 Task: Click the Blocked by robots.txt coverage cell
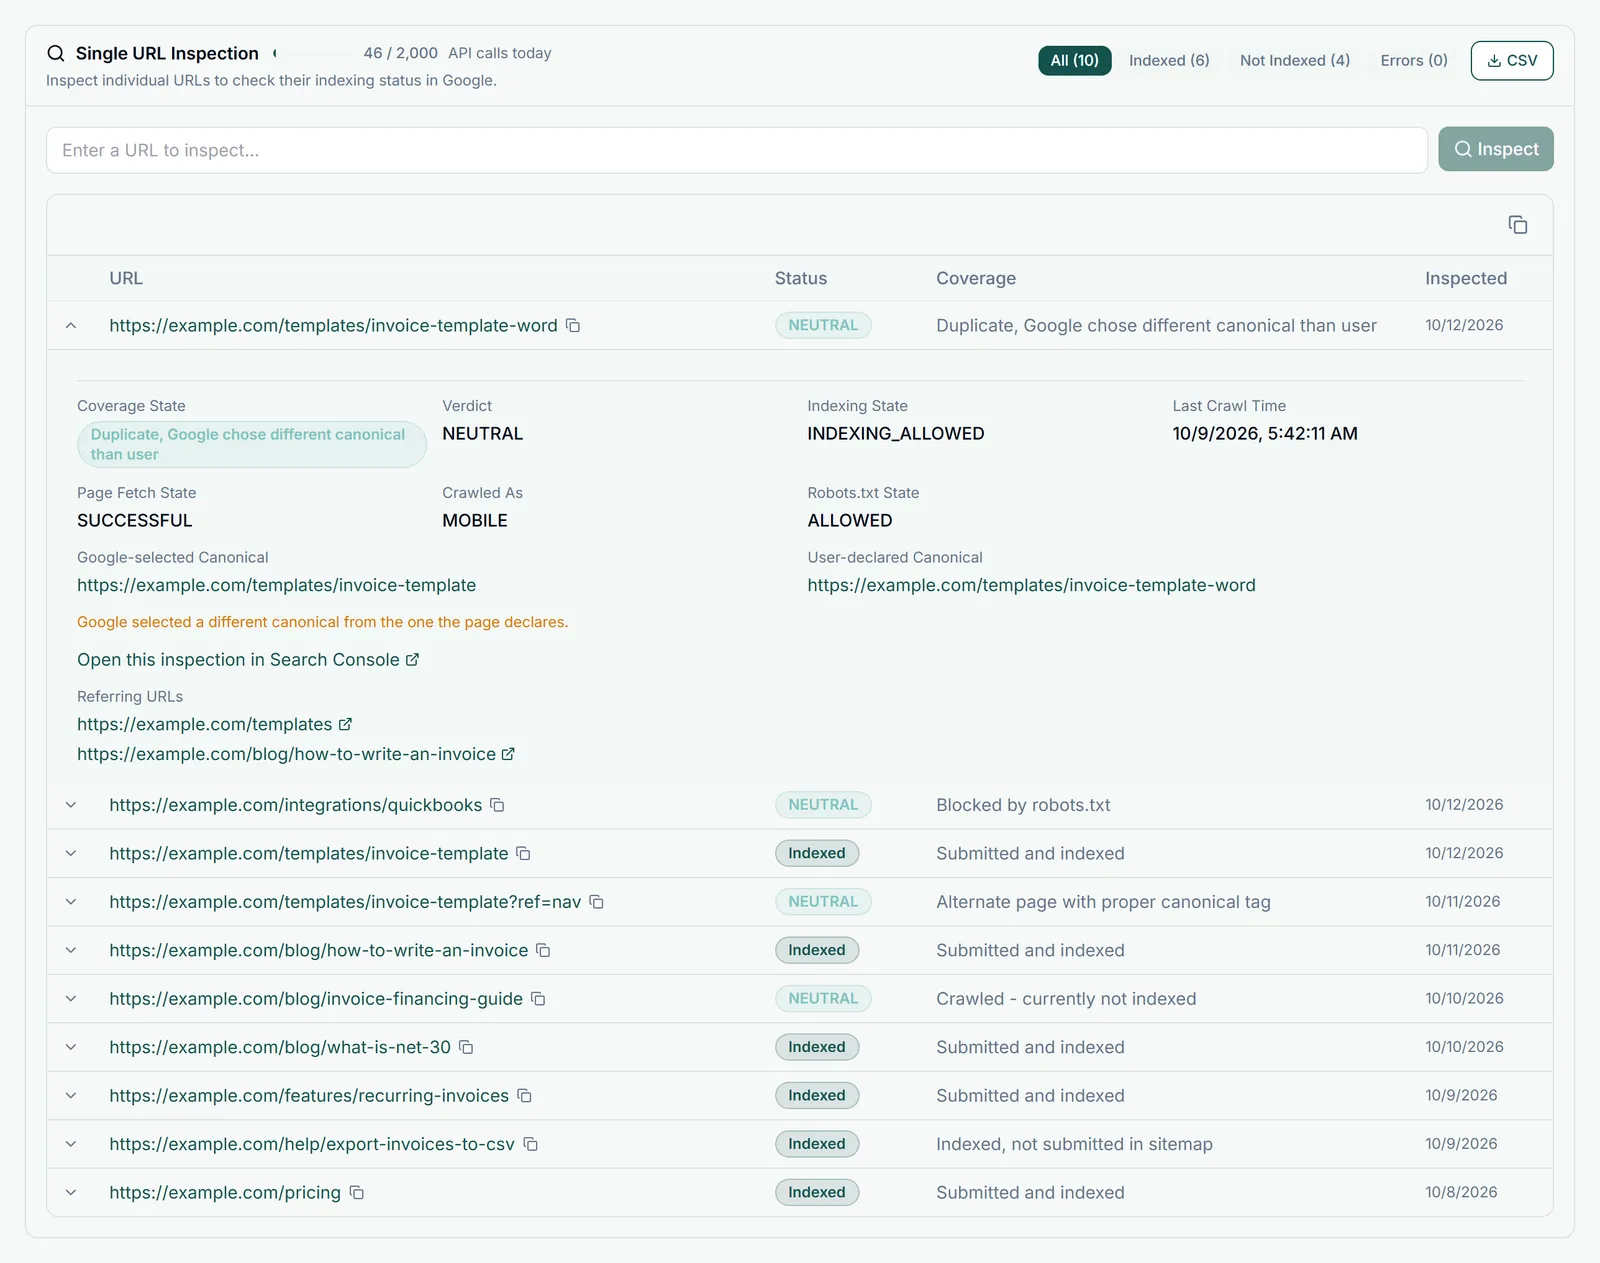[1023, 805]
